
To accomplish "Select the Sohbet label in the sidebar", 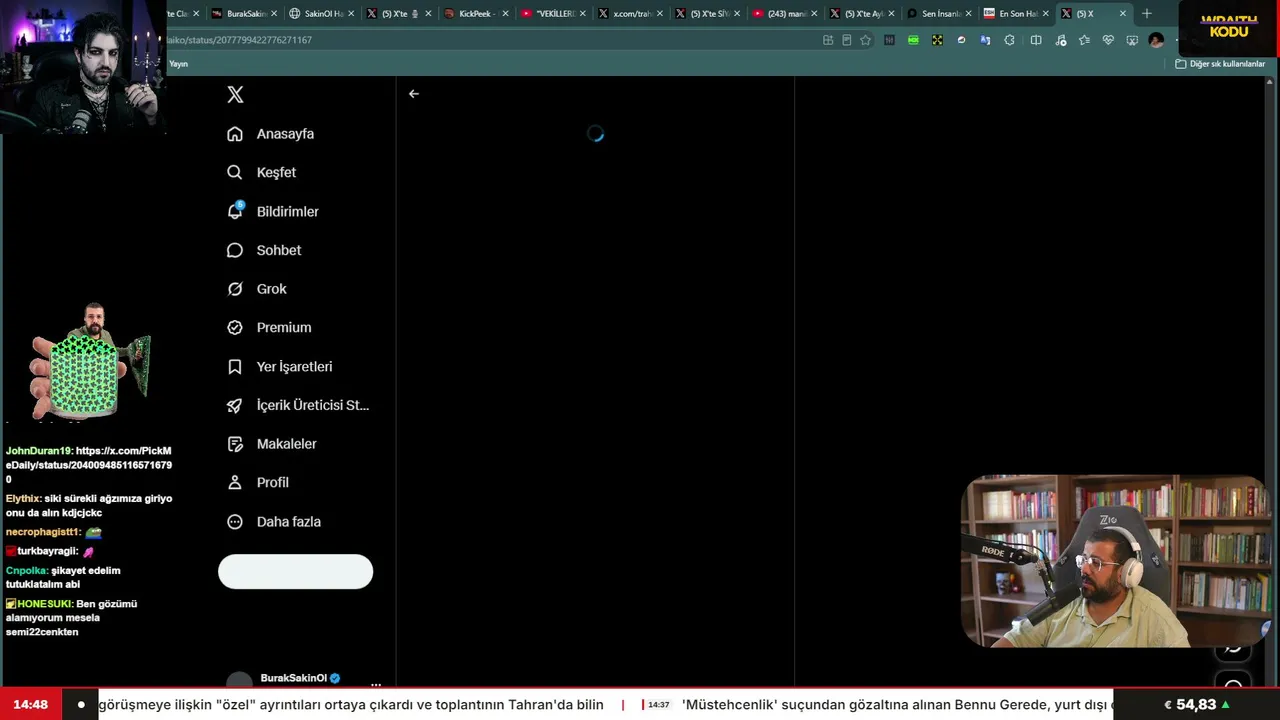I will [279, 250].
